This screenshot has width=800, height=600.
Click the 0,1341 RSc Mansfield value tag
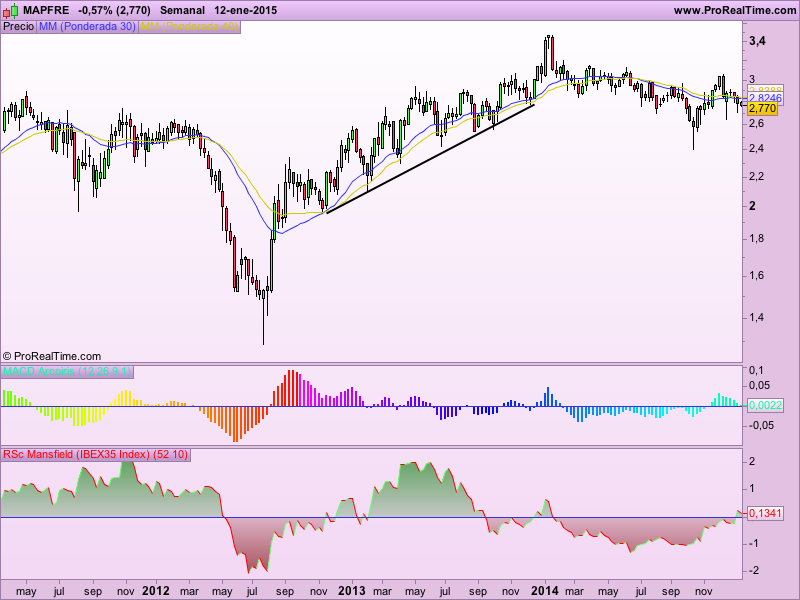click(765, 513)
